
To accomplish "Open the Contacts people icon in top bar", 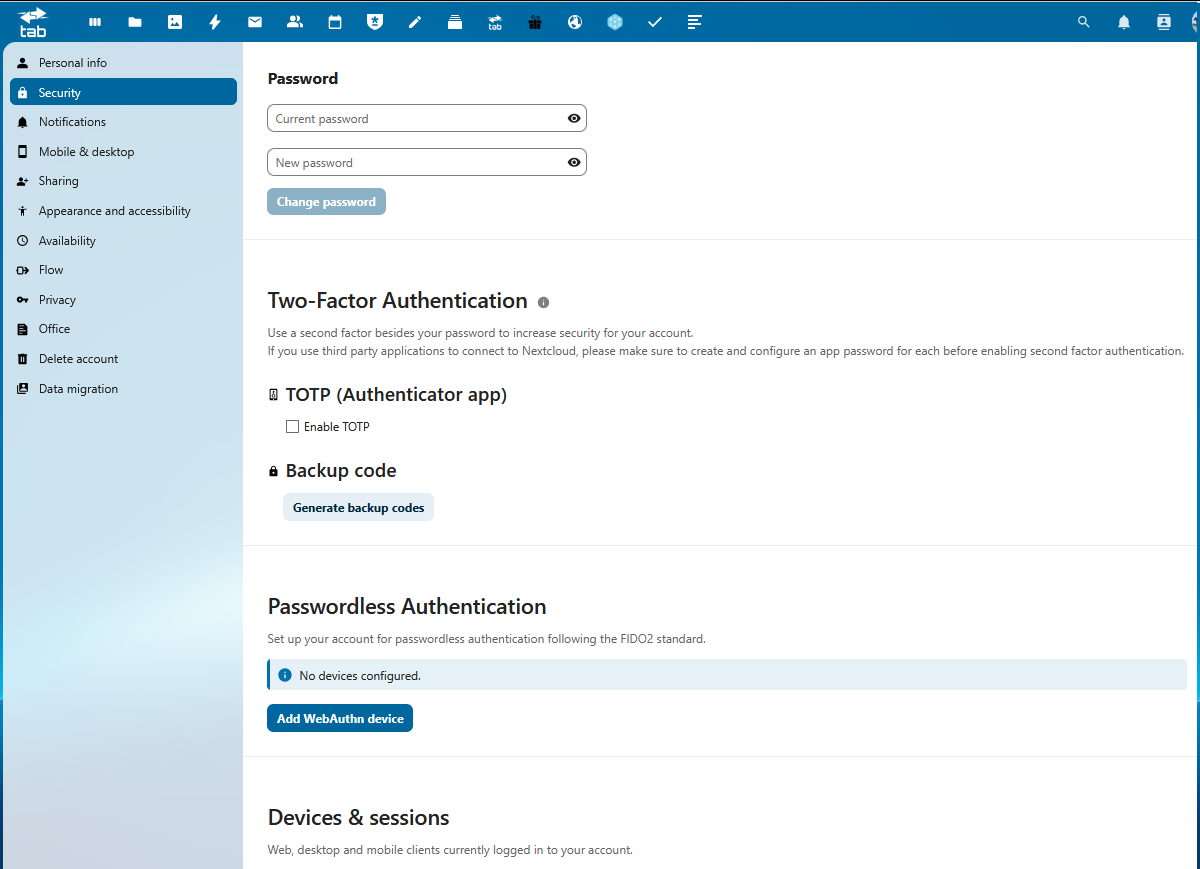I will pos(295,22).
